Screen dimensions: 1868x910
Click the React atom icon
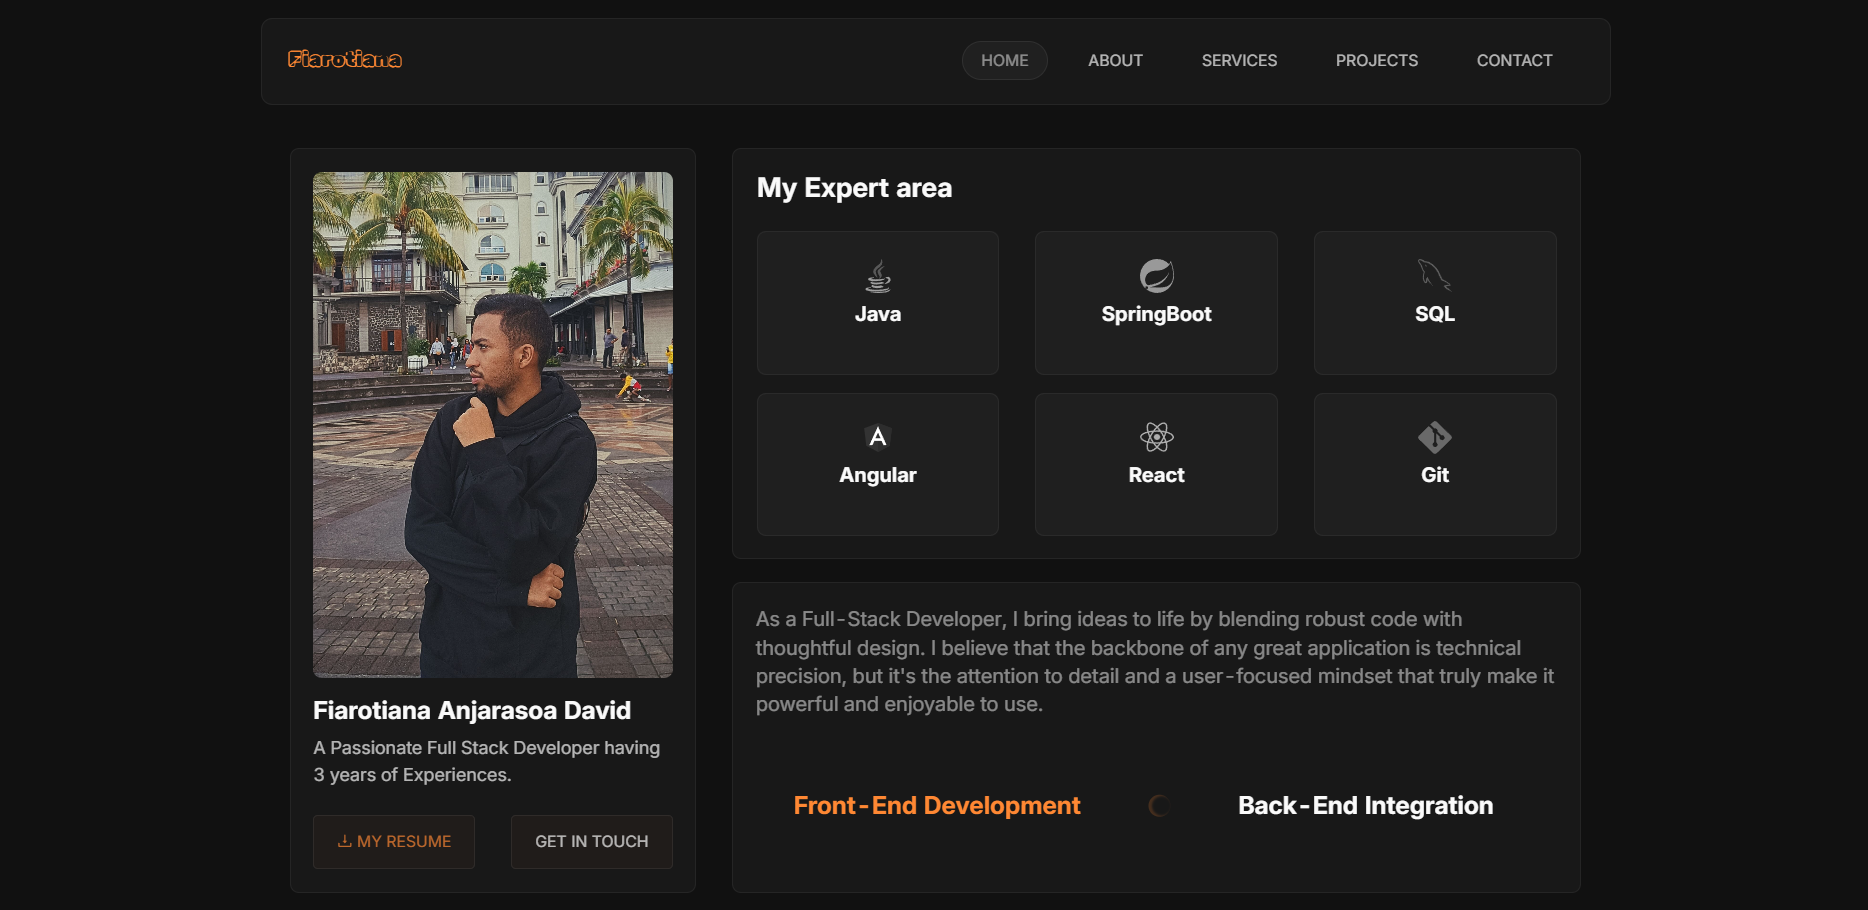tap(1156, 437)
